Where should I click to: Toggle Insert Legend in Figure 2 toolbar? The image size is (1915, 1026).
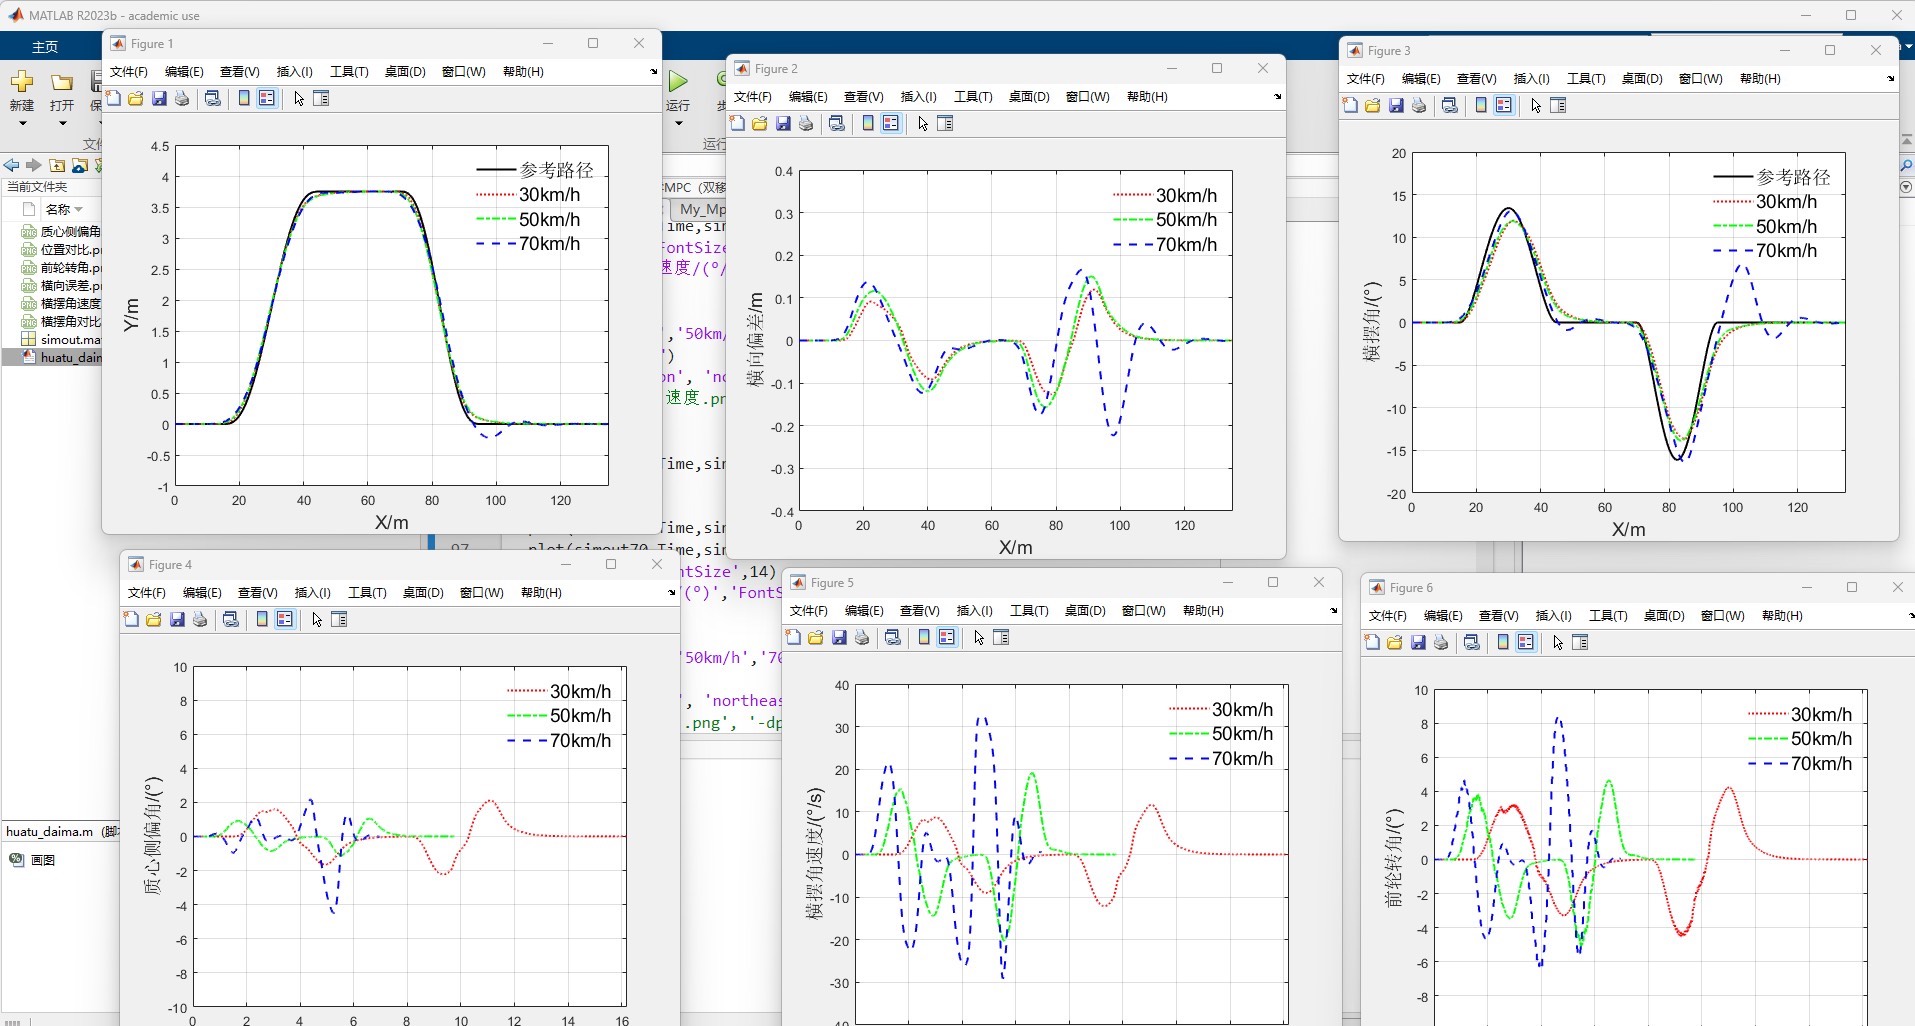(x=891, y=123)
